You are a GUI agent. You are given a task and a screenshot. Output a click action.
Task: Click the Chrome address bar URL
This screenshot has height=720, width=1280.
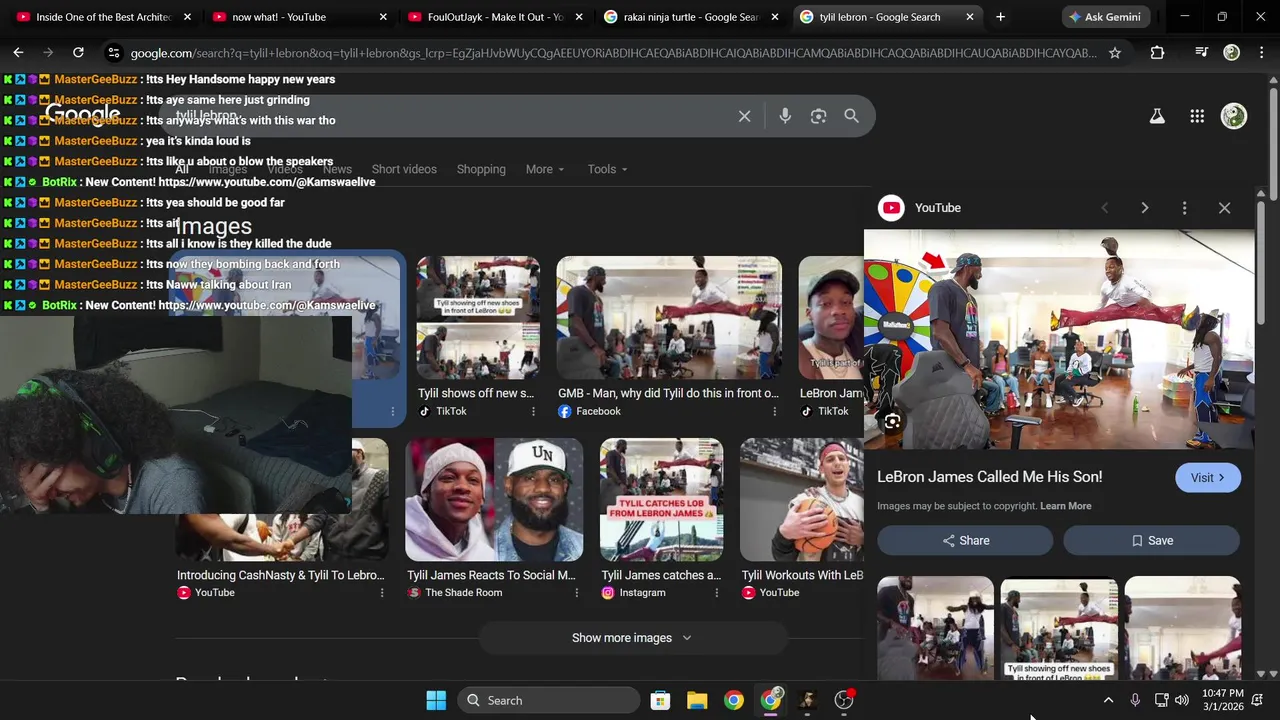(x=614, y=53)
